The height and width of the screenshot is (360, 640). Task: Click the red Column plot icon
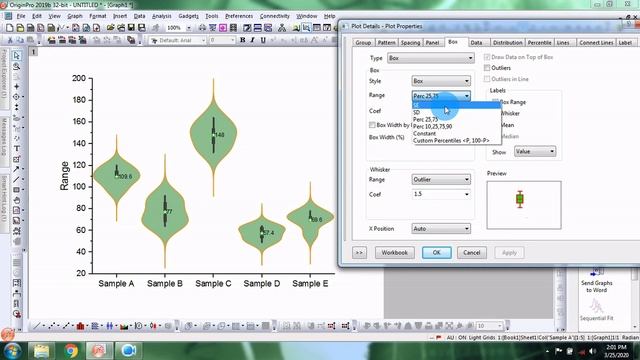80,326
